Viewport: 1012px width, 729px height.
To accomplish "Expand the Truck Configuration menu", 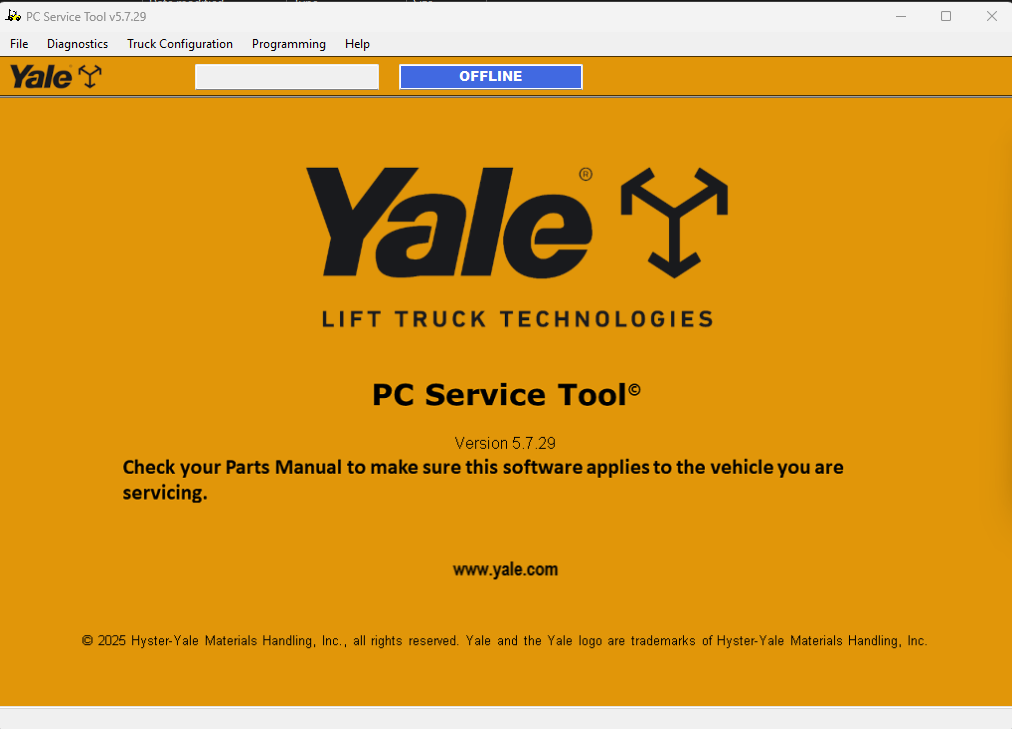I will pyautogui.click(x=180, y=44).
